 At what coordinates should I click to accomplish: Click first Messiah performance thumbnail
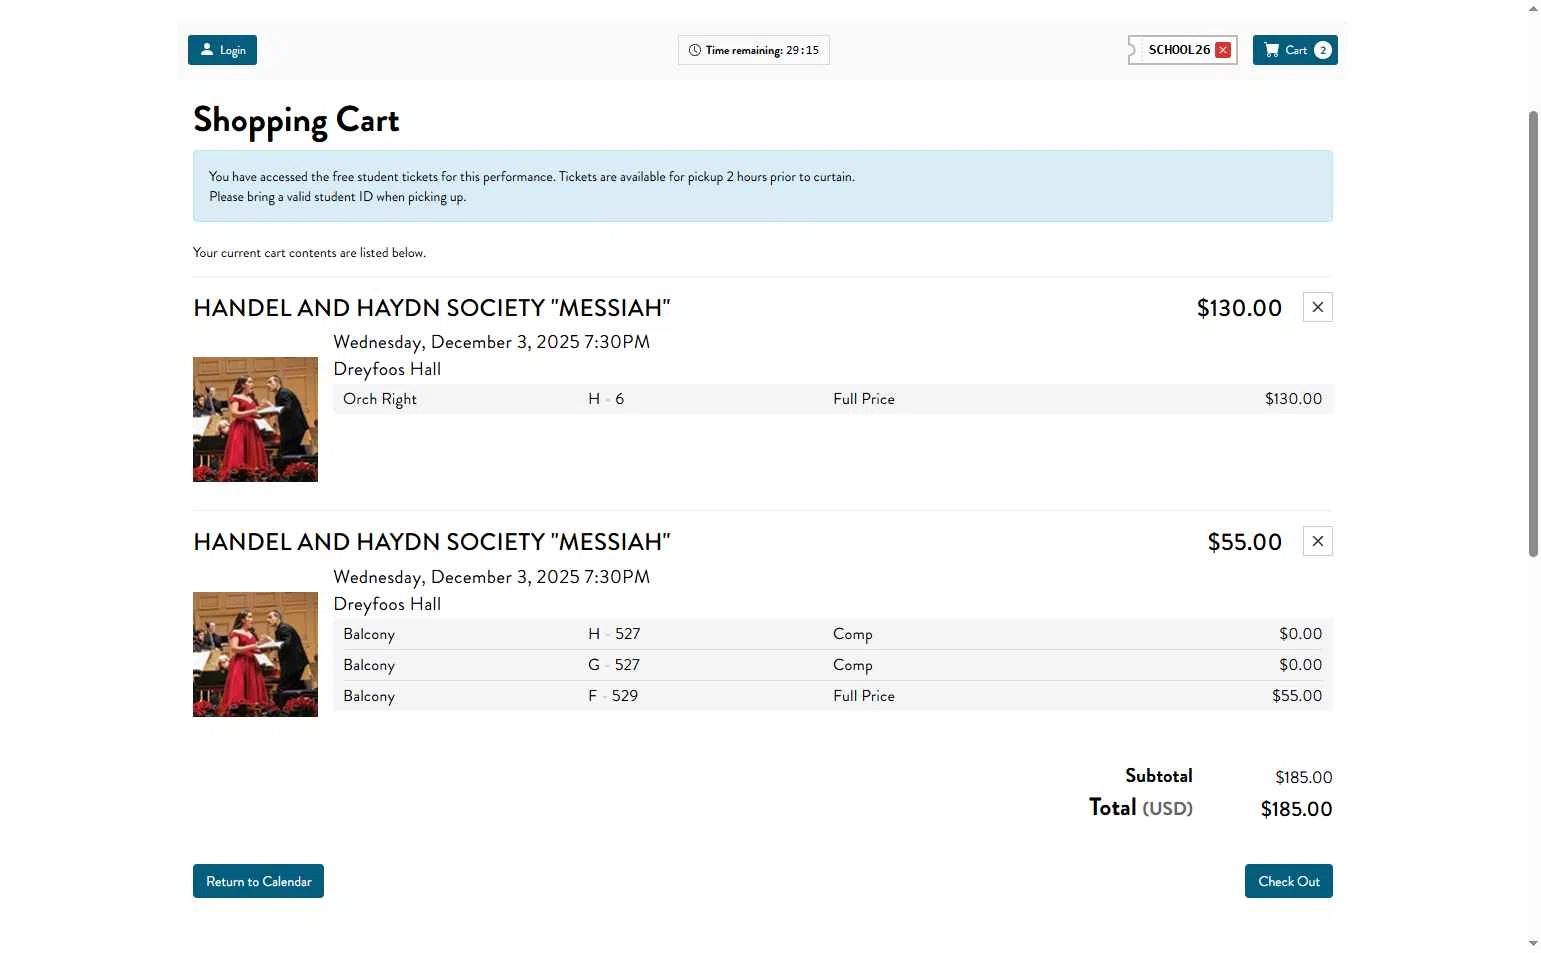tap(255, 419)
